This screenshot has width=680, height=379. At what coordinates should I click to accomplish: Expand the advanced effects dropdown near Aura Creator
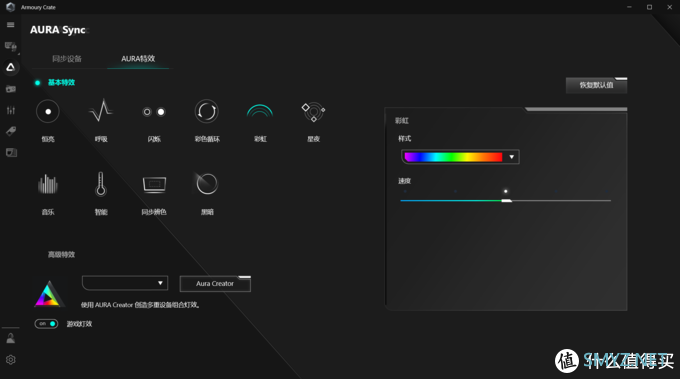[x=125, y=283]
